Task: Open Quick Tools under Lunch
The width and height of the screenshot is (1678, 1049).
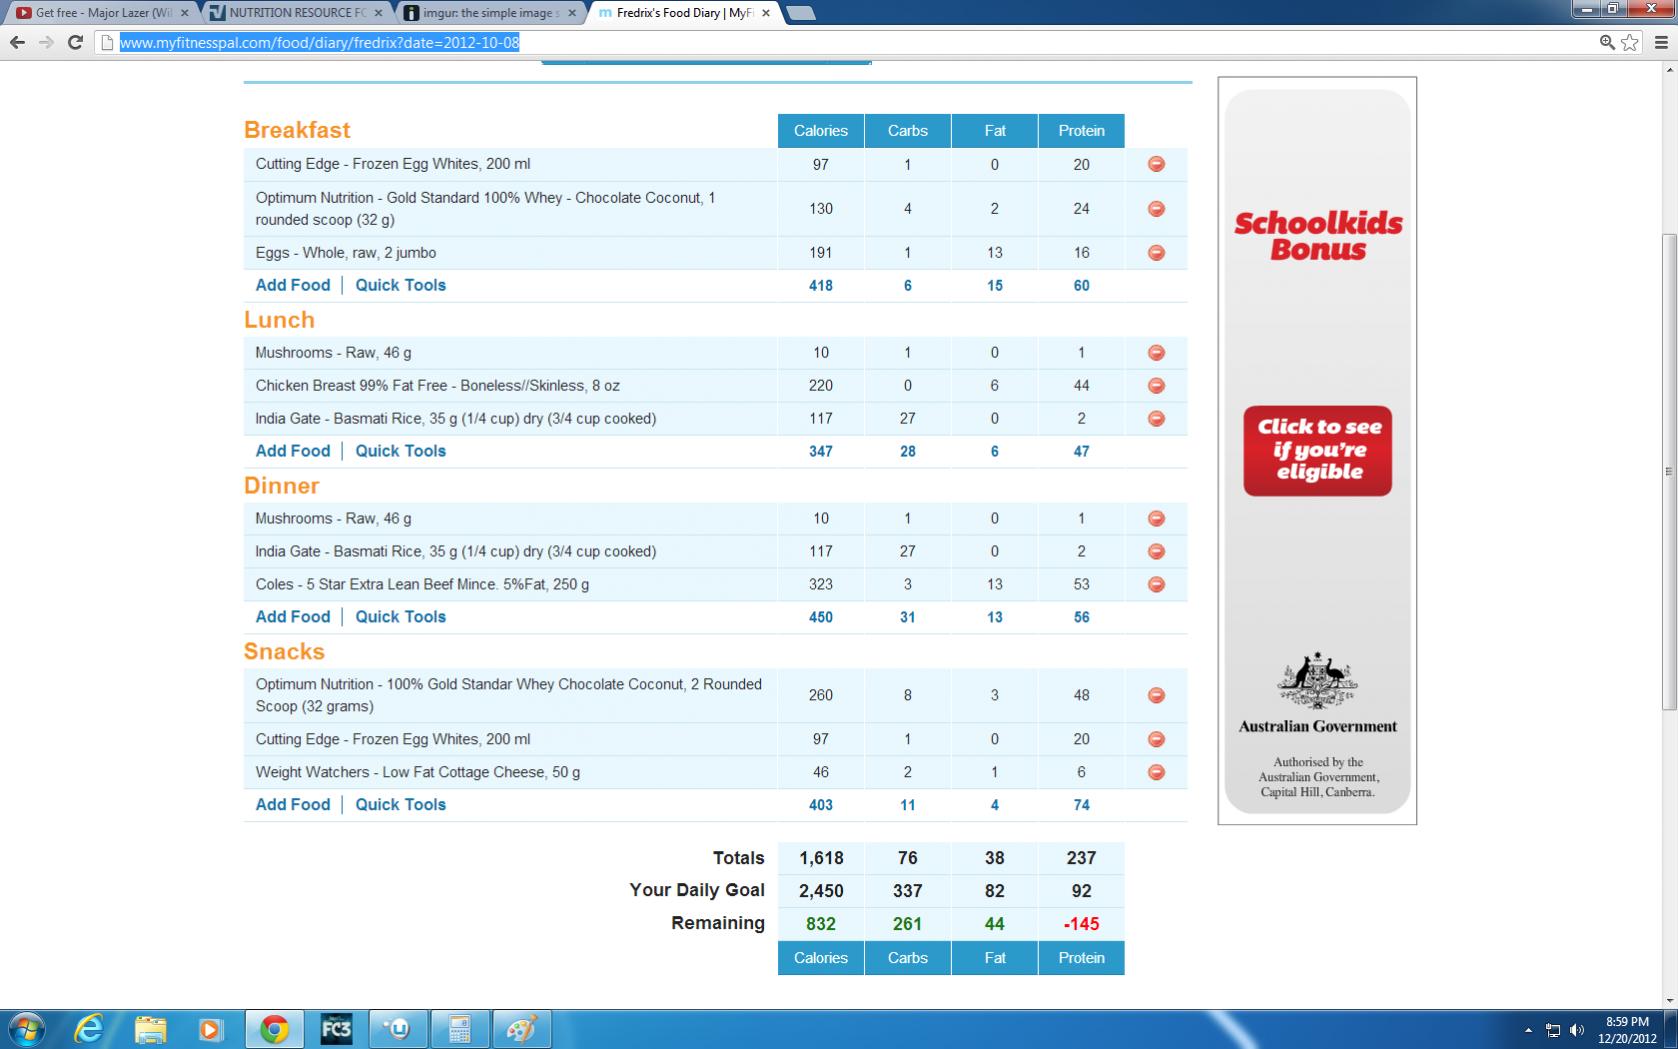Action: click(x=400, y=451)
